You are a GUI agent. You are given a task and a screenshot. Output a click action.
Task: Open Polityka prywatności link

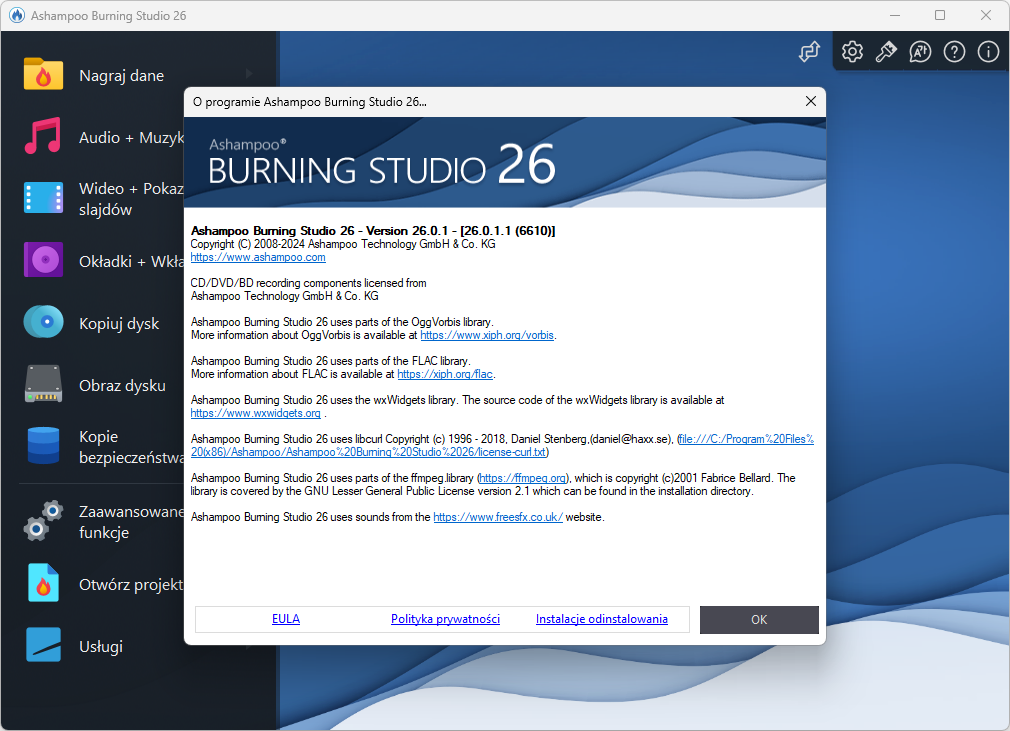(x=445, y=619)
